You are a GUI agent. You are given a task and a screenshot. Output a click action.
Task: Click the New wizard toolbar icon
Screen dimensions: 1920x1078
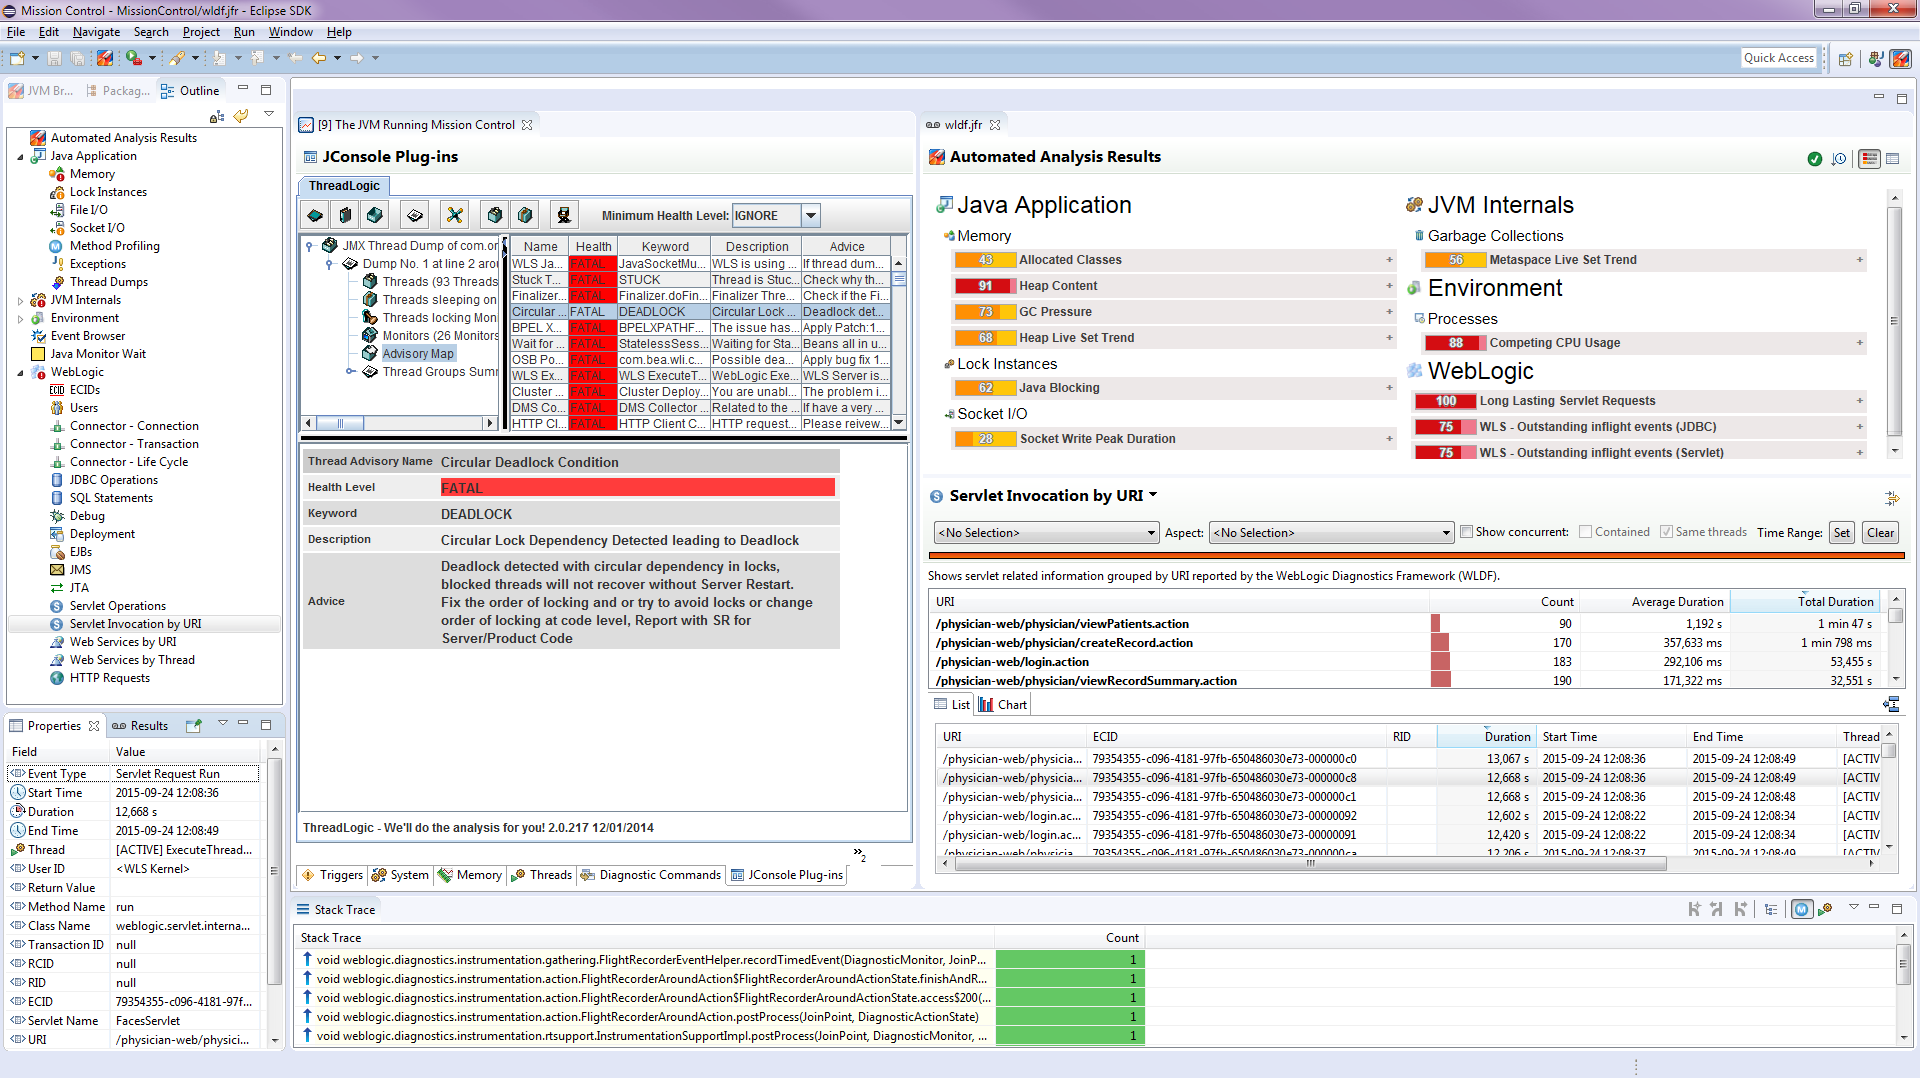pos(17,58)
